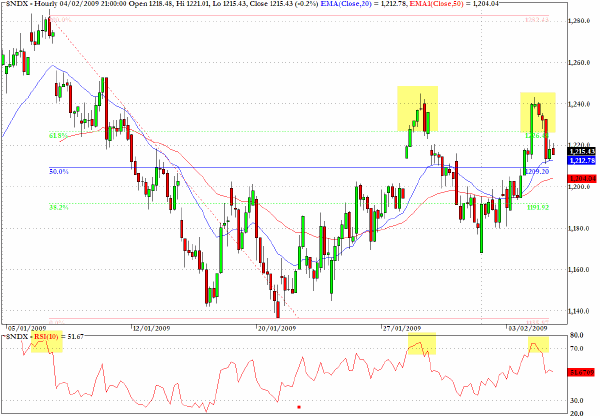Select the 38.2% Fibonacci level label
The image size is (600, 416).
(59, 207)
